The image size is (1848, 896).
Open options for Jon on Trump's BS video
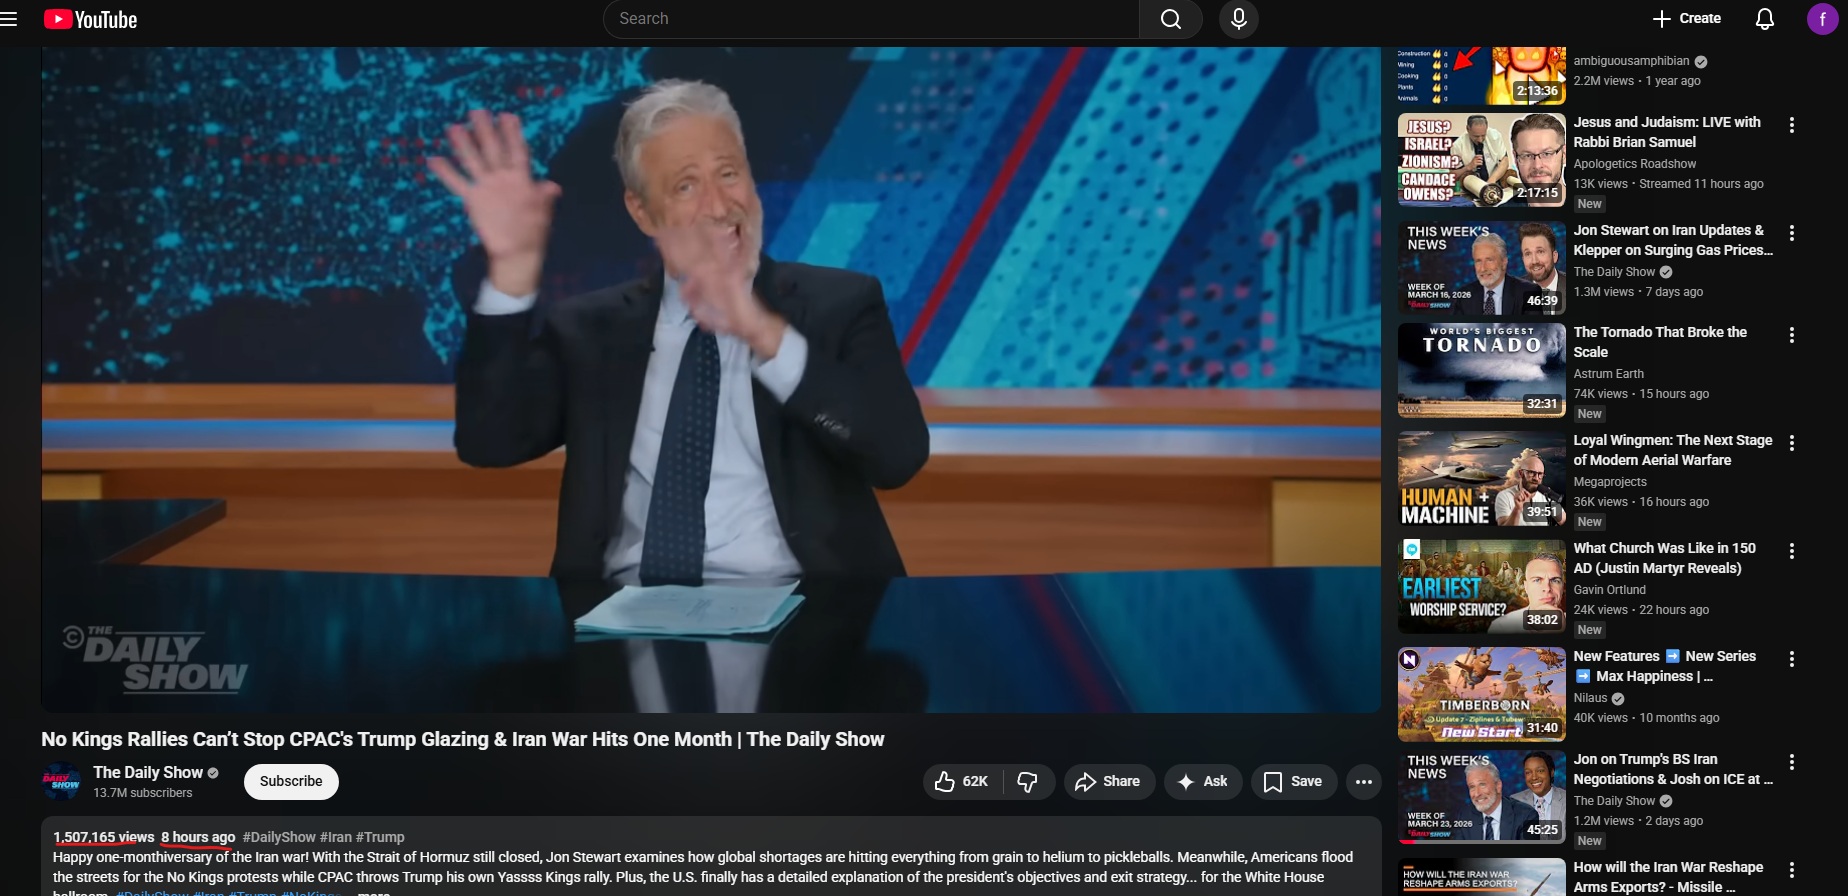point(1791,762)
